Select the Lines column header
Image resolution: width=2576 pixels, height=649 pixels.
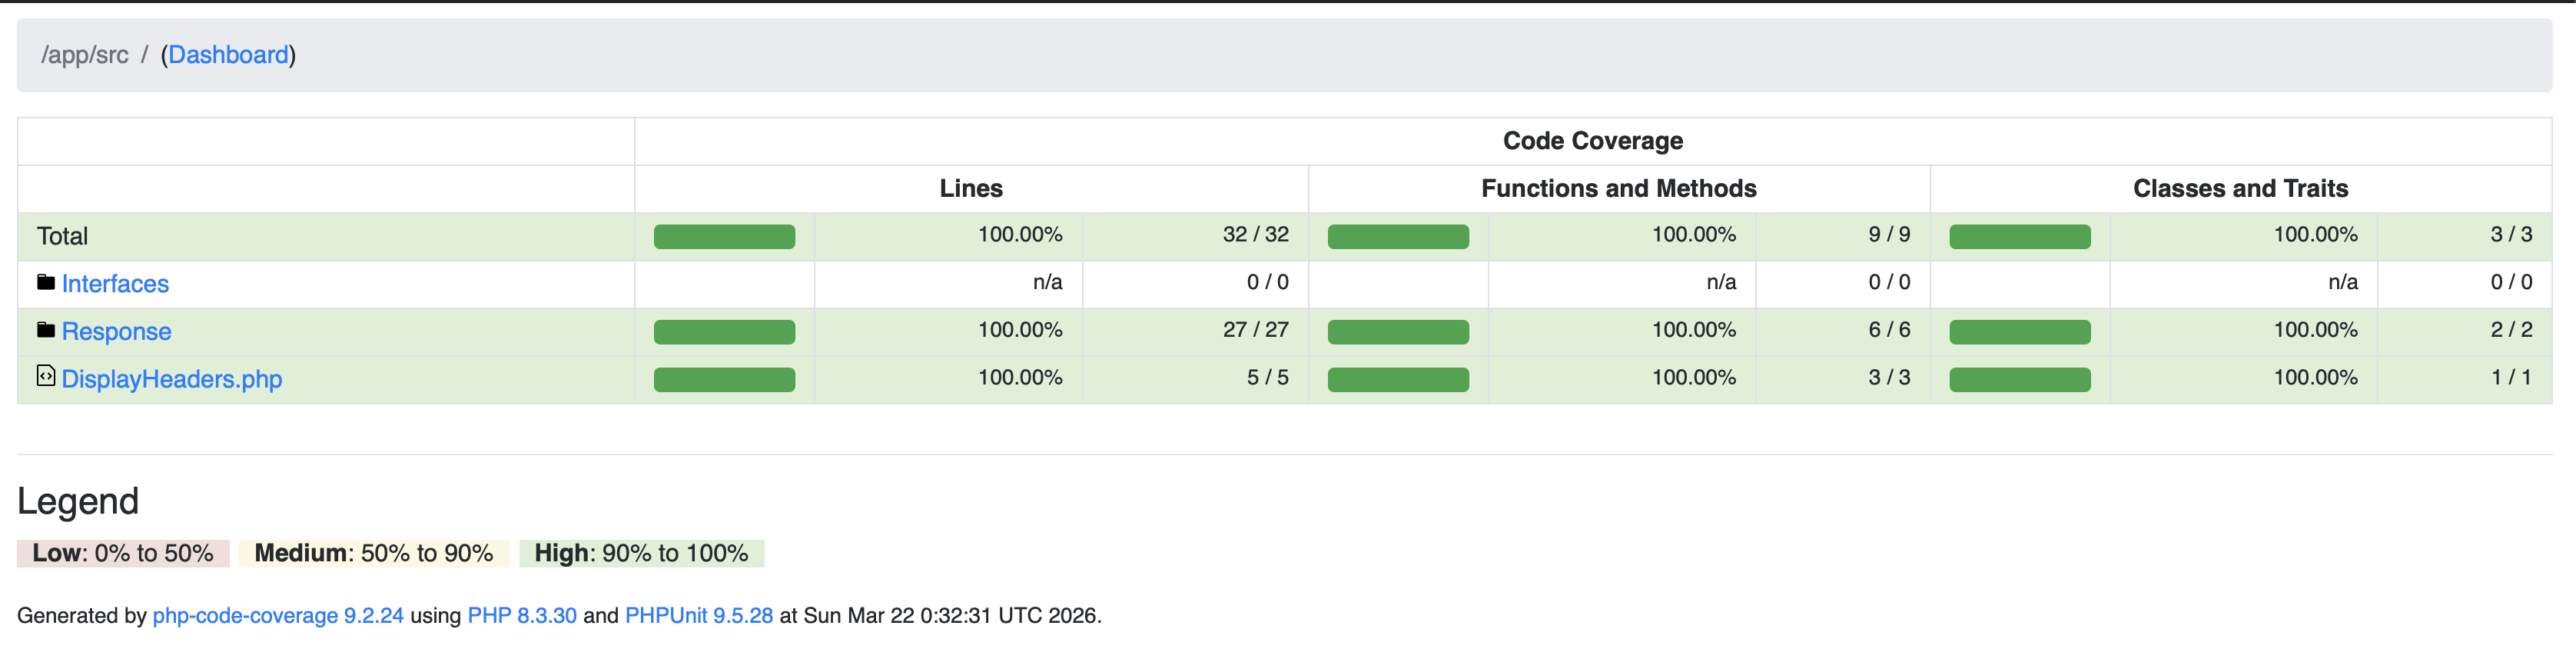pyautogui.click(x=970, y=189)
